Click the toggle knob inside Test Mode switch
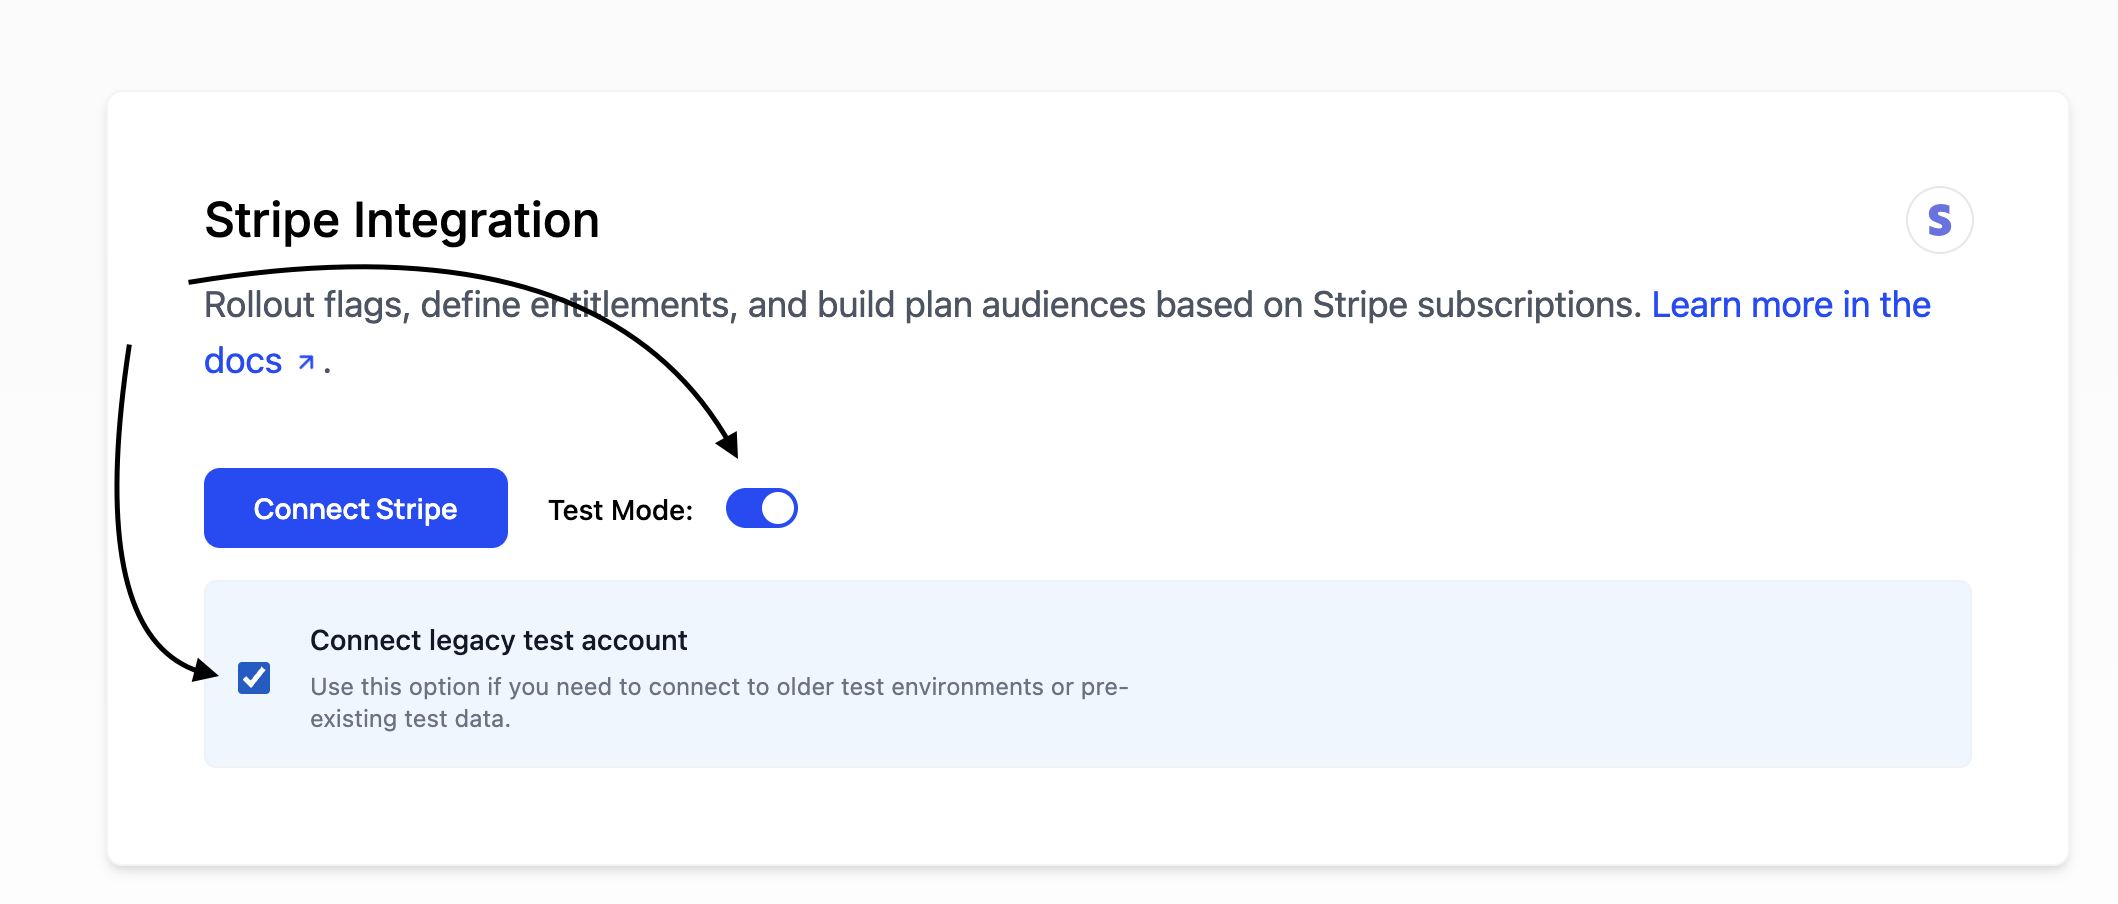 click(777, 508)
